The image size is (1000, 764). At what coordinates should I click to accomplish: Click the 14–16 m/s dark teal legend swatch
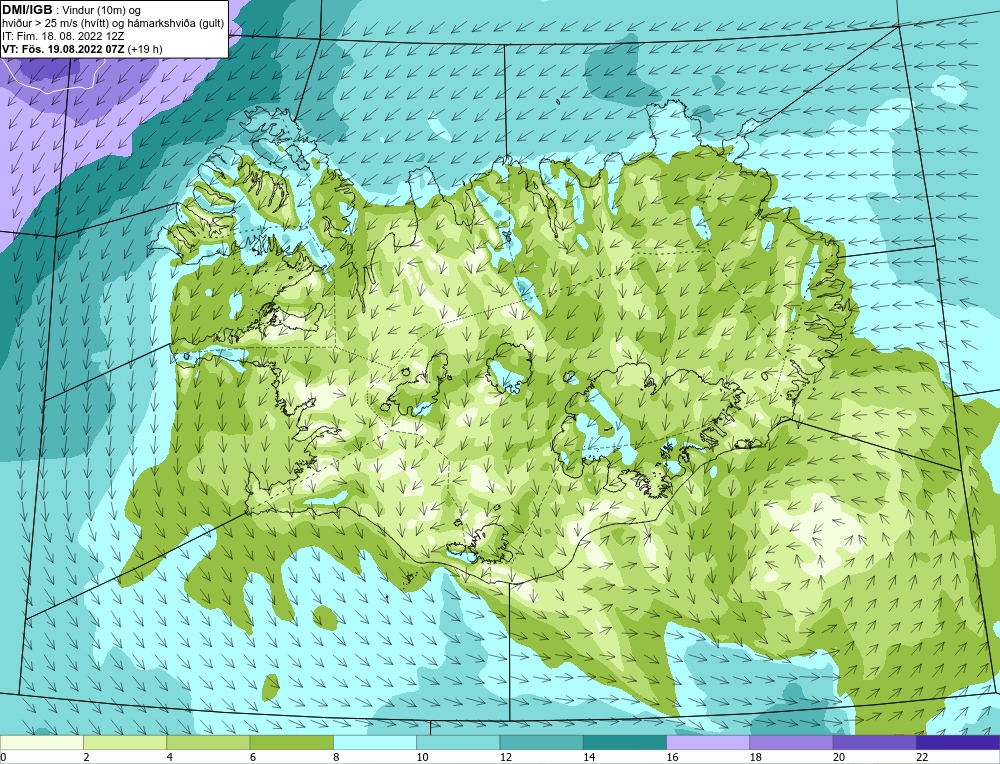pos(625,743)
